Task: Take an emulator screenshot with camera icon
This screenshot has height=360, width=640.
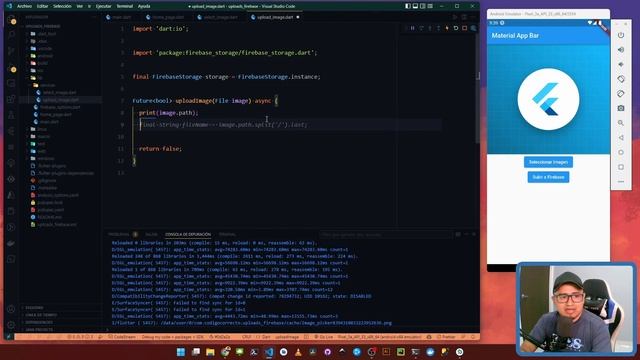Action: 621,108
